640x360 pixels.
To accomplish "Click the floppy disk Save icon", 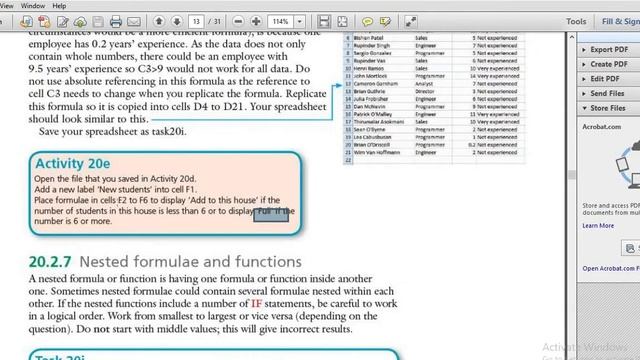I will (x=98, y=22).
